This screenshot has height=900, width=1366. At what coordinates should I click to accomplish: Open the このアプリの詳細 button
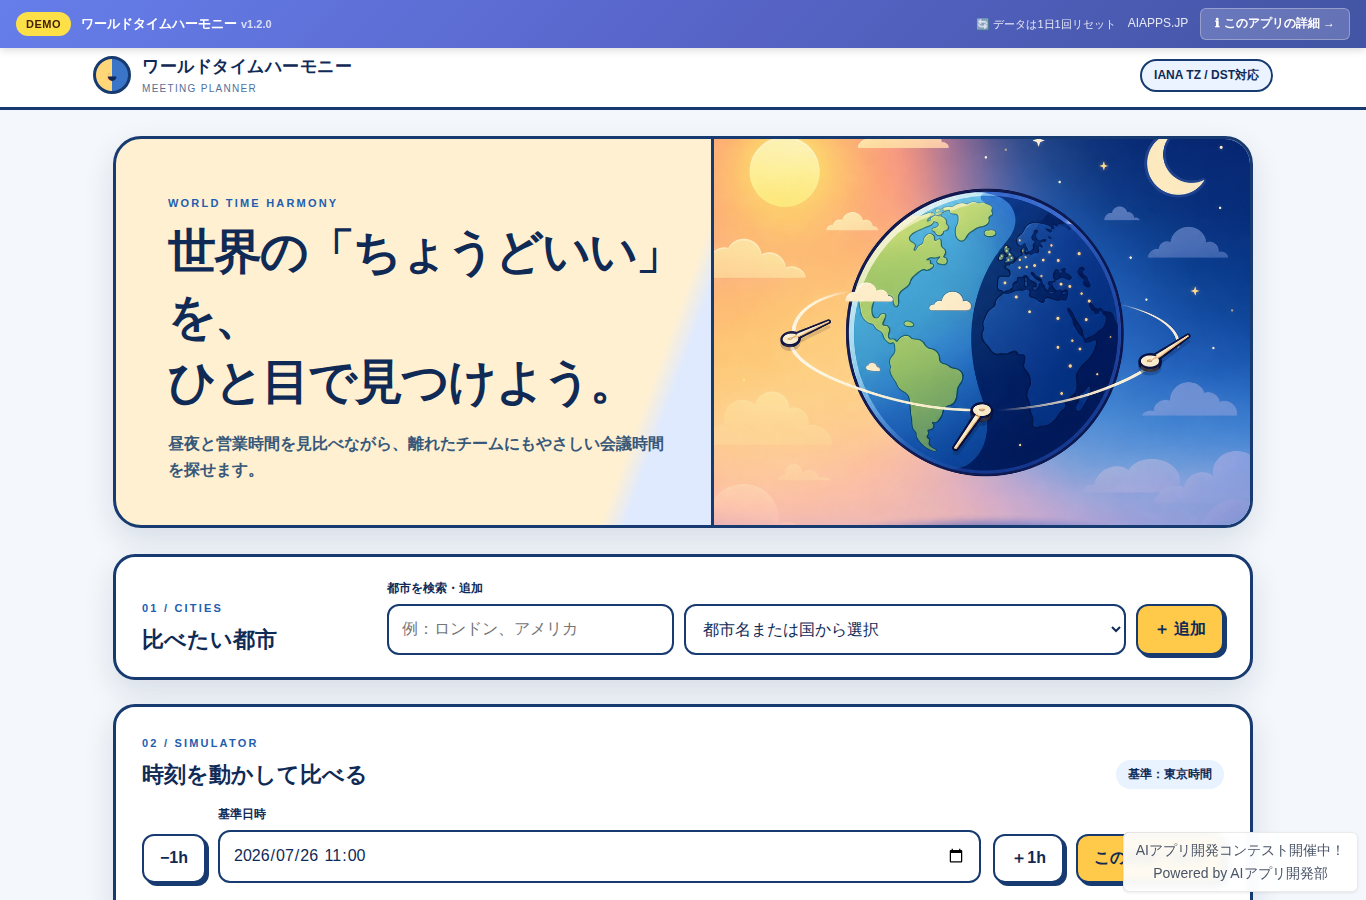point(1274,24)
